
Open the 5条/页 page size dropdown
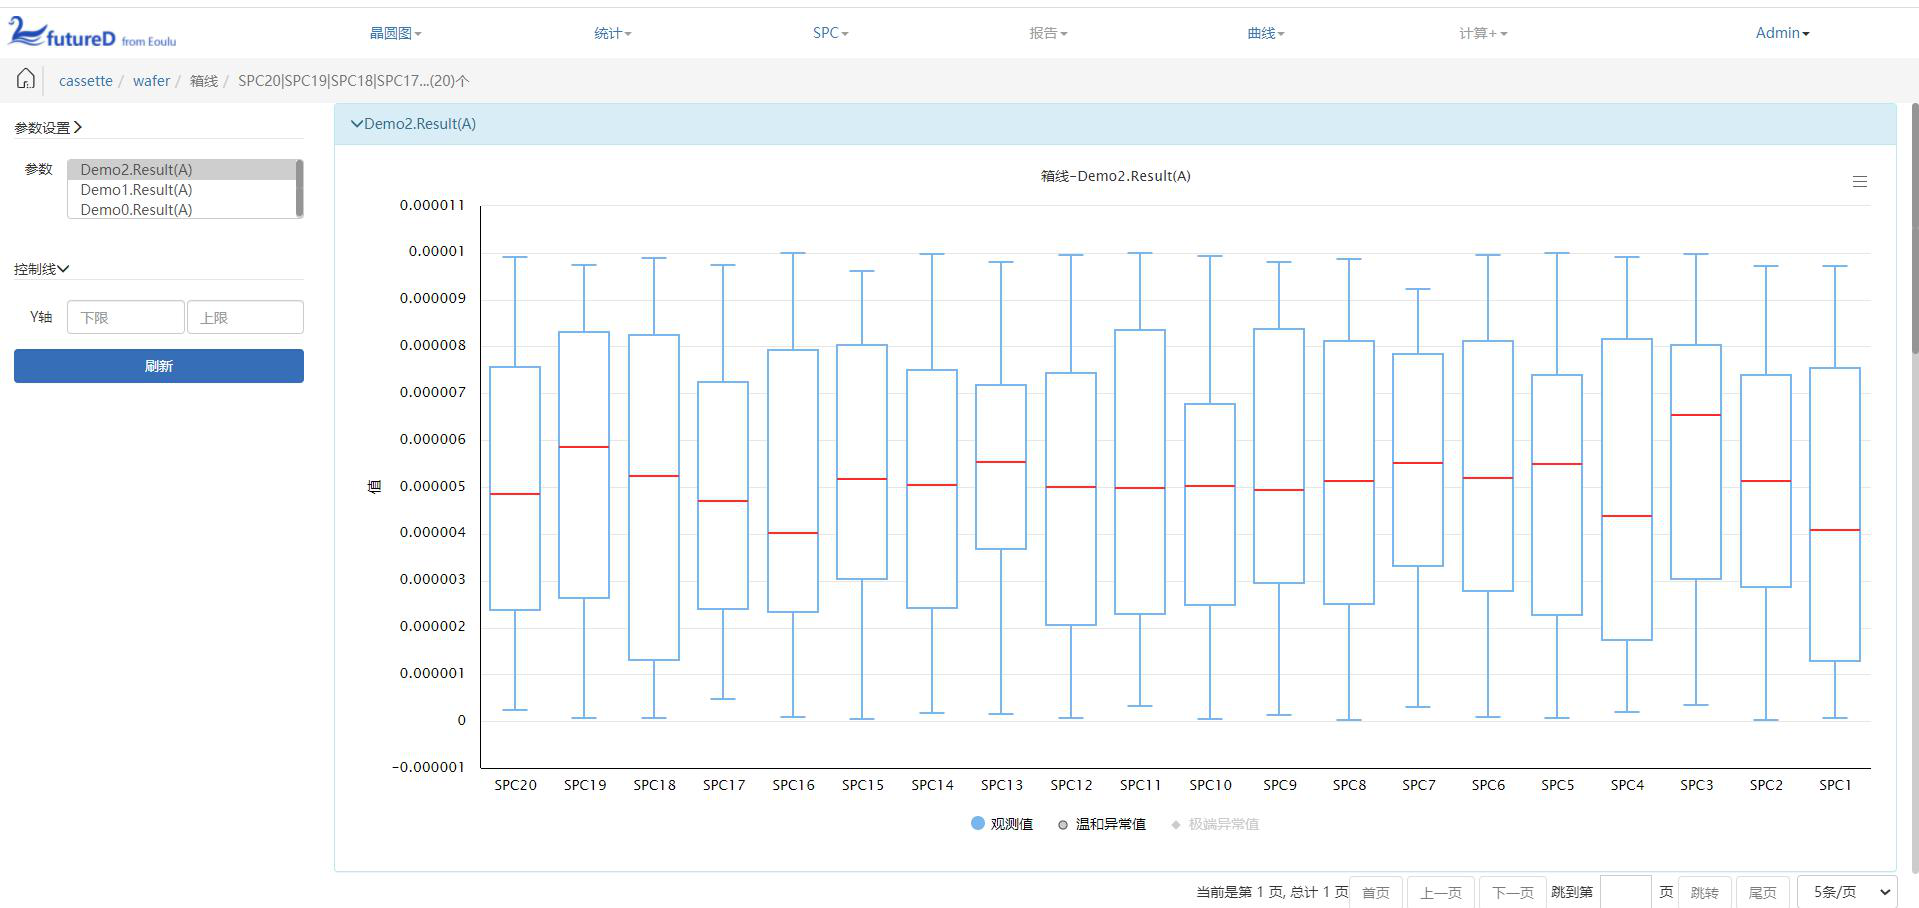click(x=1847, y=892)
